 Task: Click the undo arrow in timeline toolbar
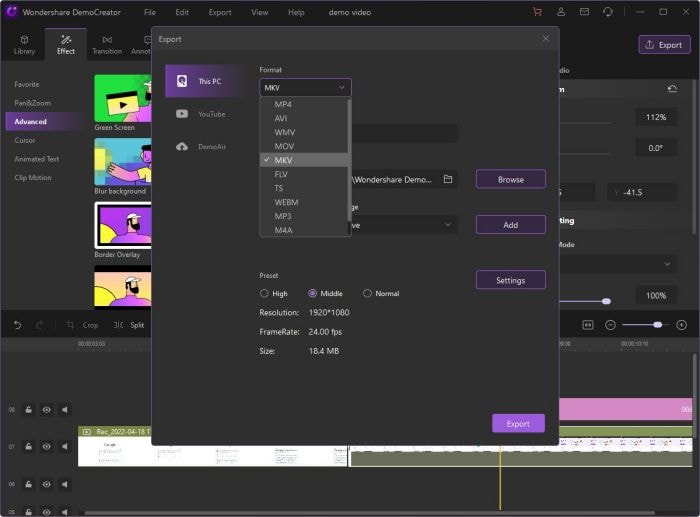click(17, 325)
